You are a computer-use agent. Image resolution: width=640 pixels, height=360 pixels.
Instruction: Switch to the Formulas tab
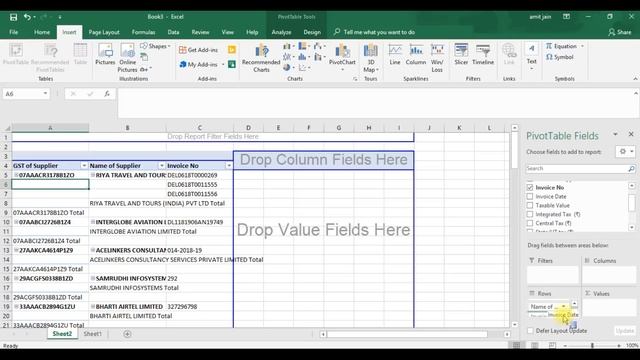click(143, 32)
